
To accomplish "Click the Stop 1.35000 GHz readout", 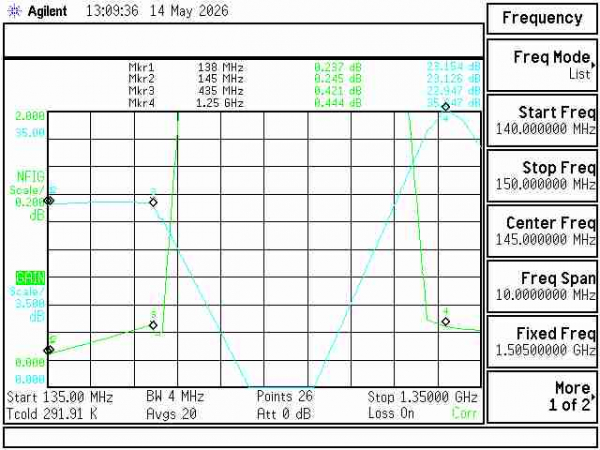I will click(x=422, y=397).
